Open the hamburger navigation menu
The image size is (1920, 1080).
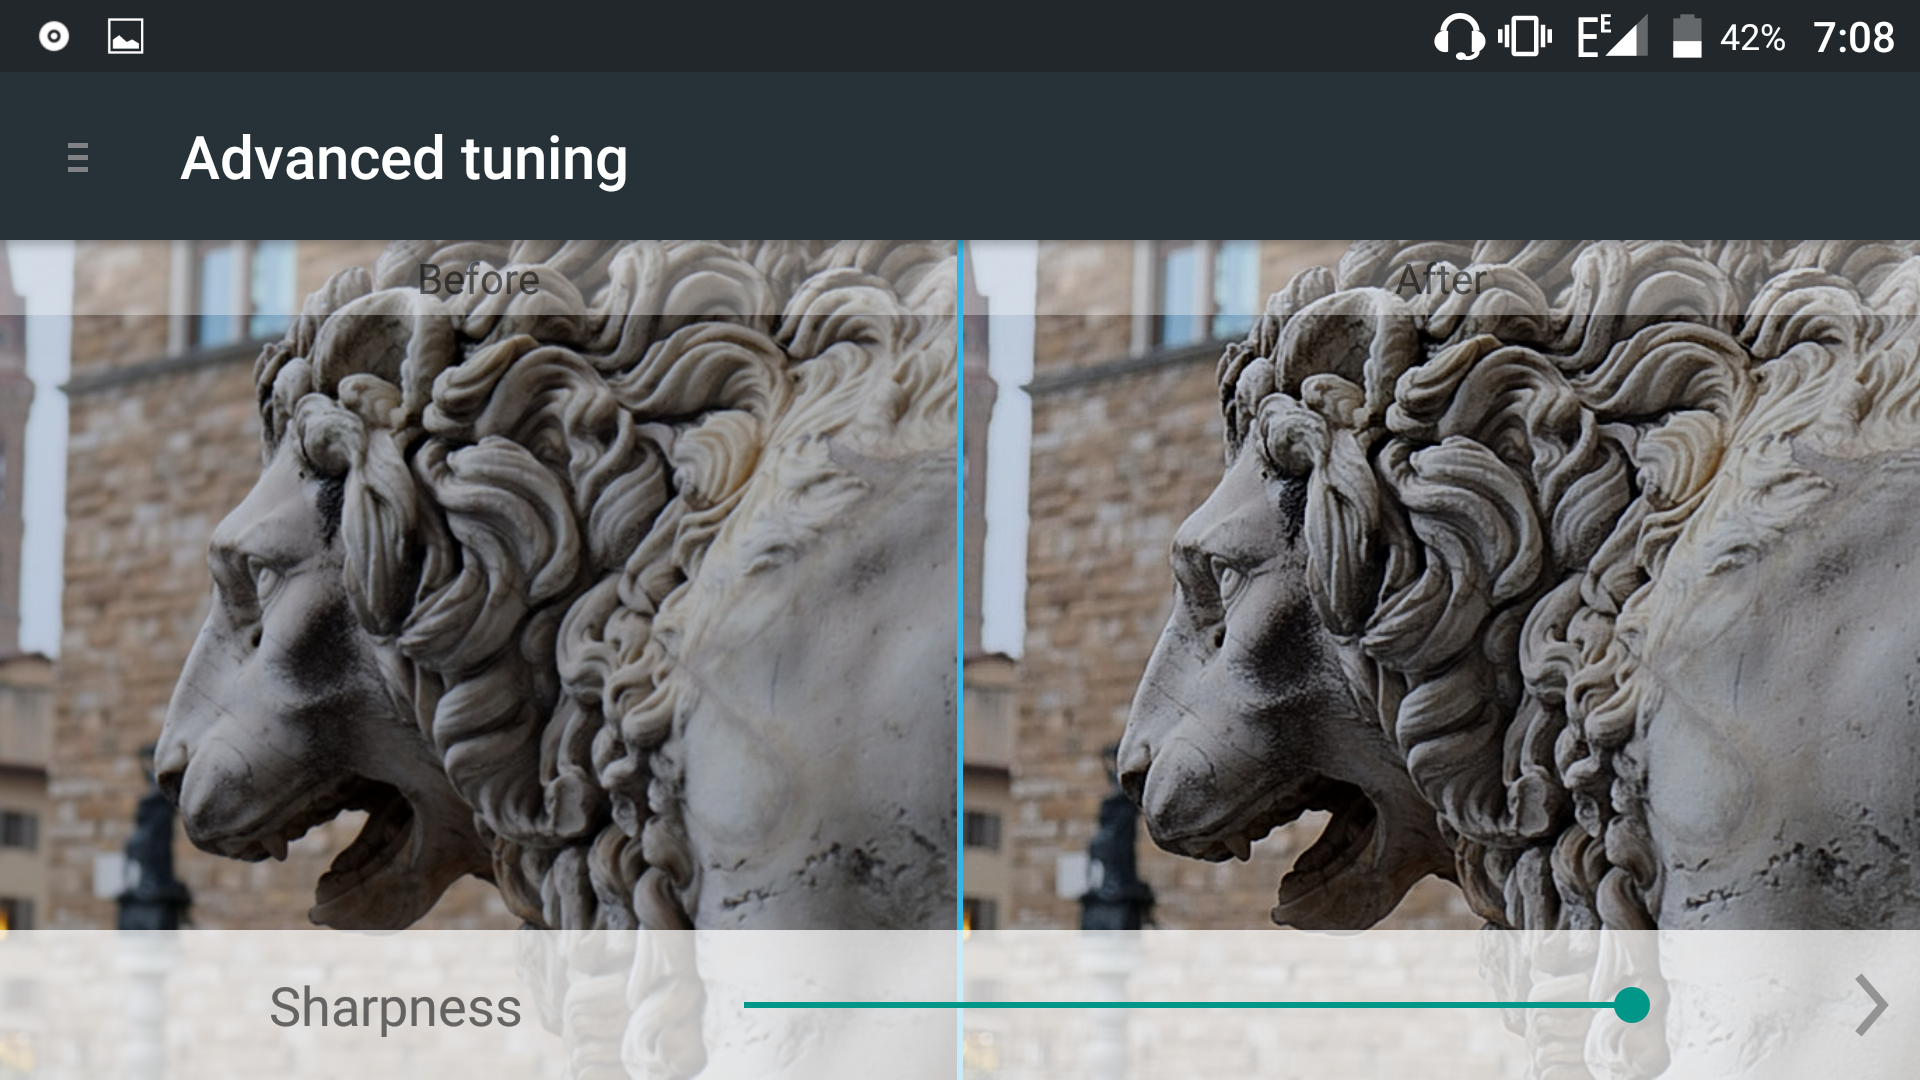78,158
